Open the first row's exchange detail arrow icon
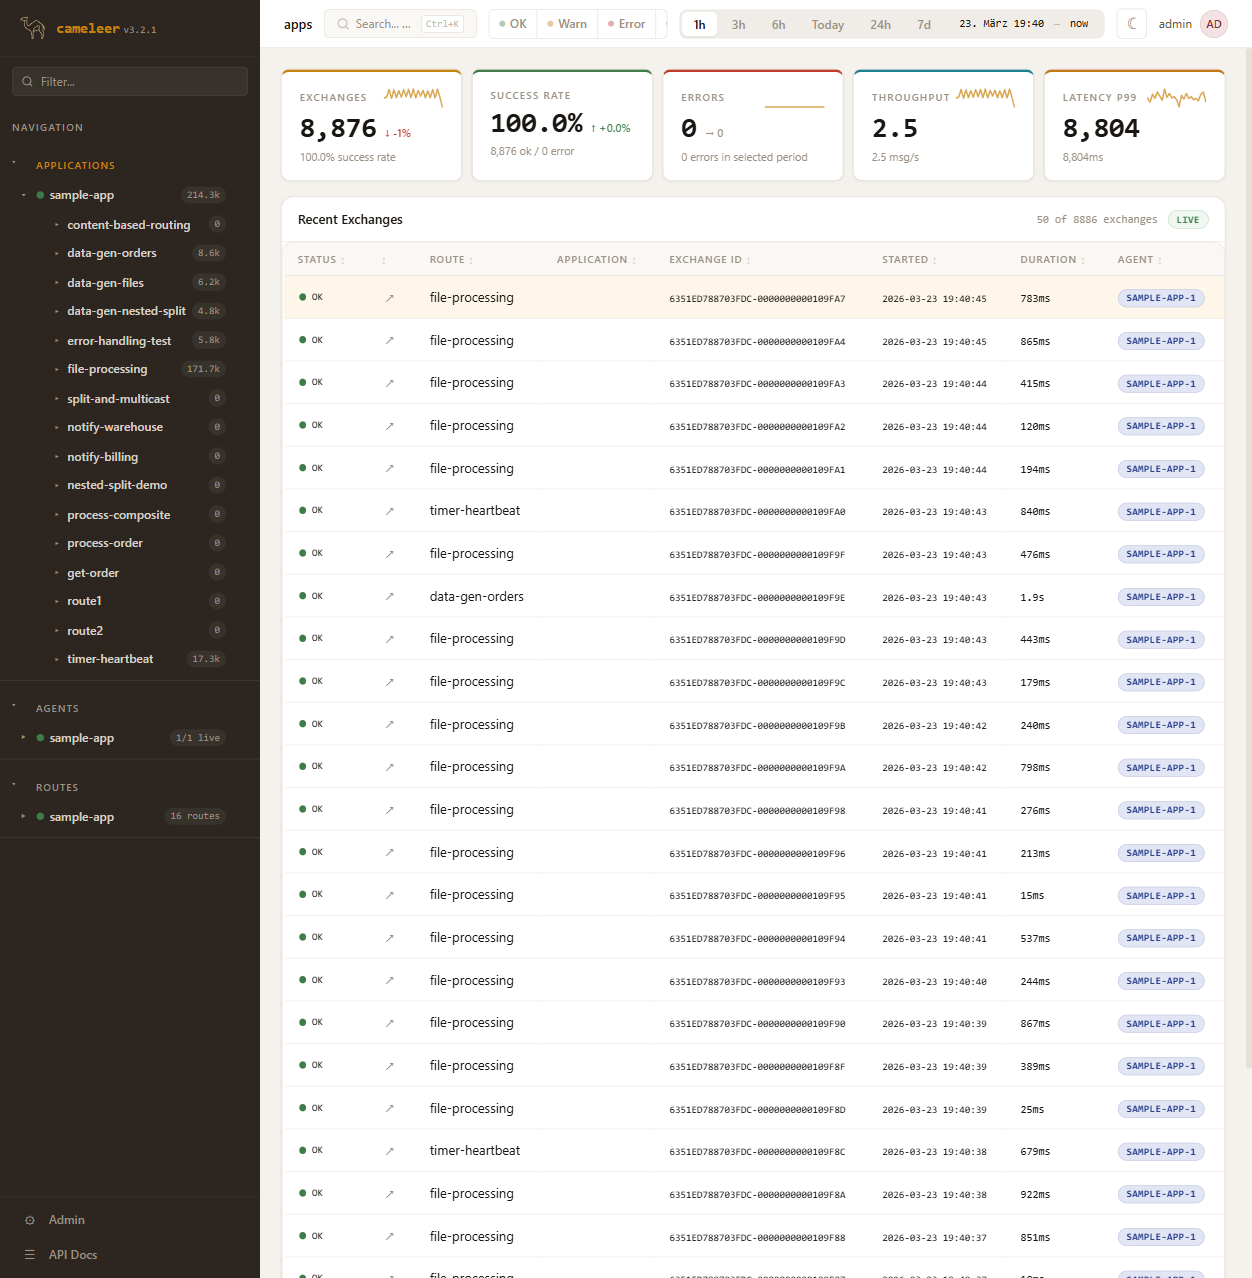This screenshot has width=1252, height=1278. tap(390, 298)
